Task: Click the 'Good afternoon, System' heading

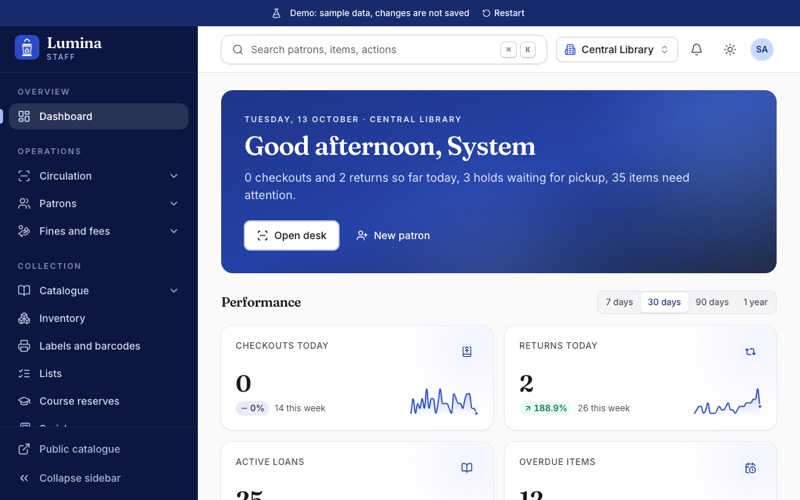Action: tap(390, 147)
